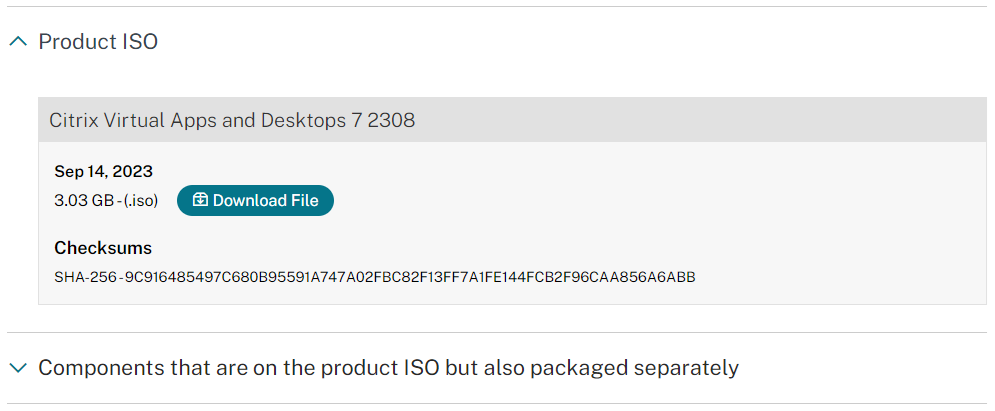Click the gray title bar of the download card
995x411 pixels.
pos(512,119)
